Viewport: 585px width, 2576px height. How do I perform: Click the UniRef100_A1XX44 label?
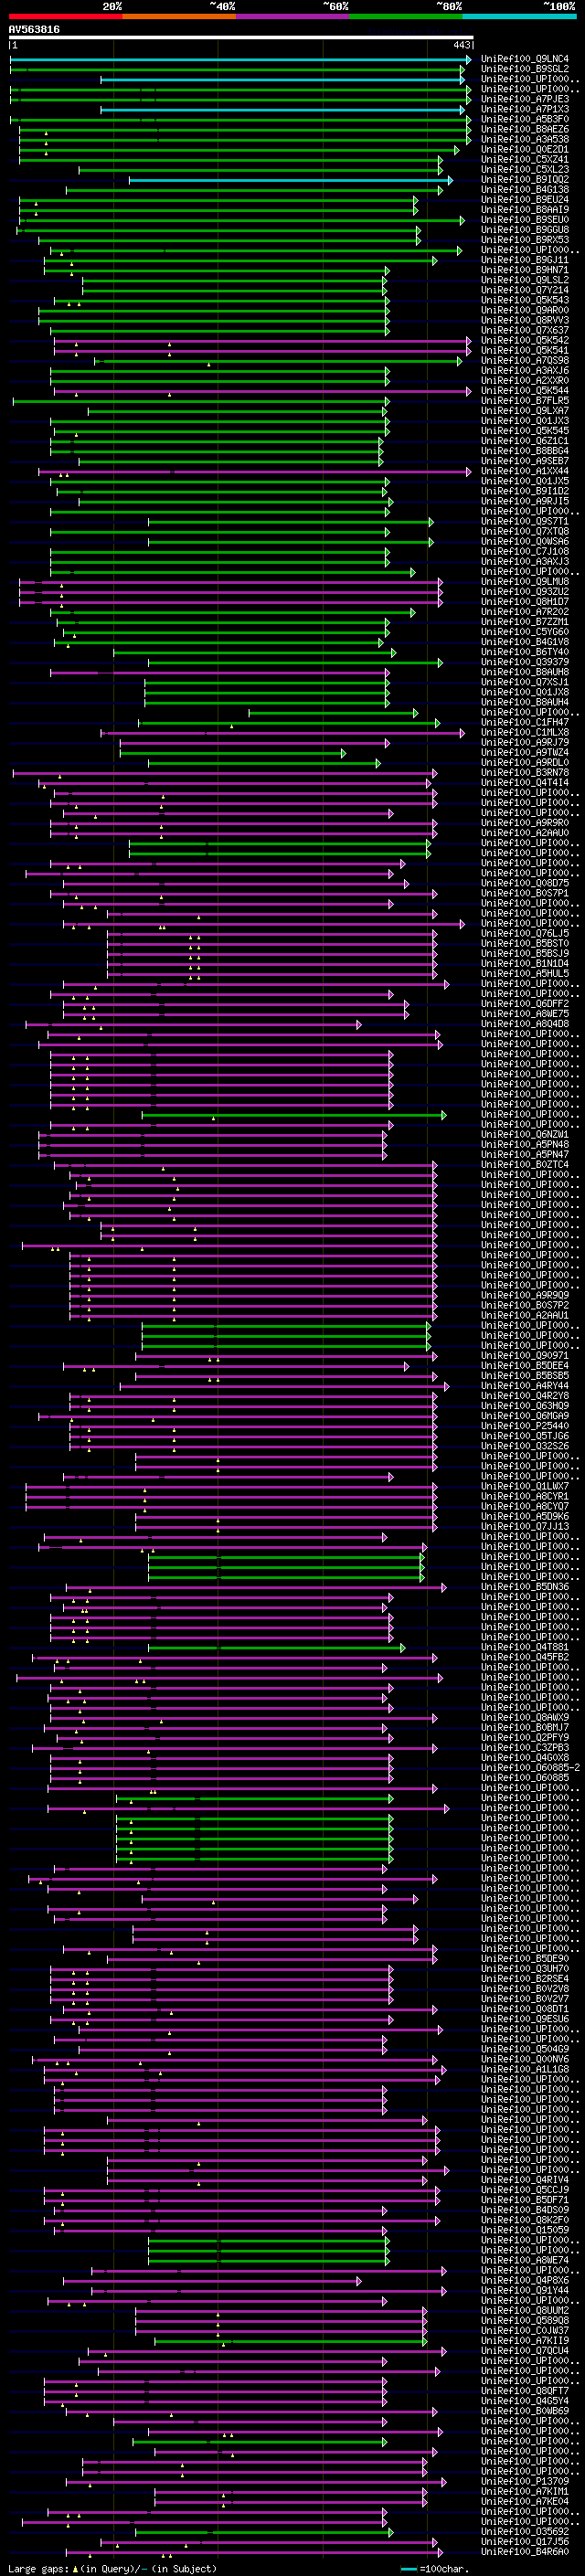click(525, 471)
